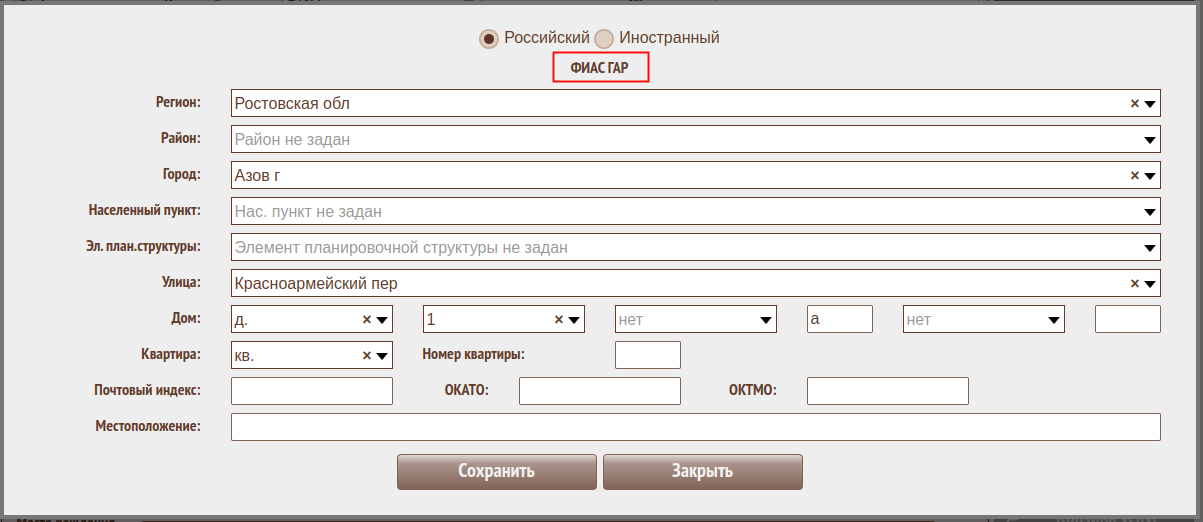Expand the Район dropdown list

pyautogui.click(x=1150, y=140)
